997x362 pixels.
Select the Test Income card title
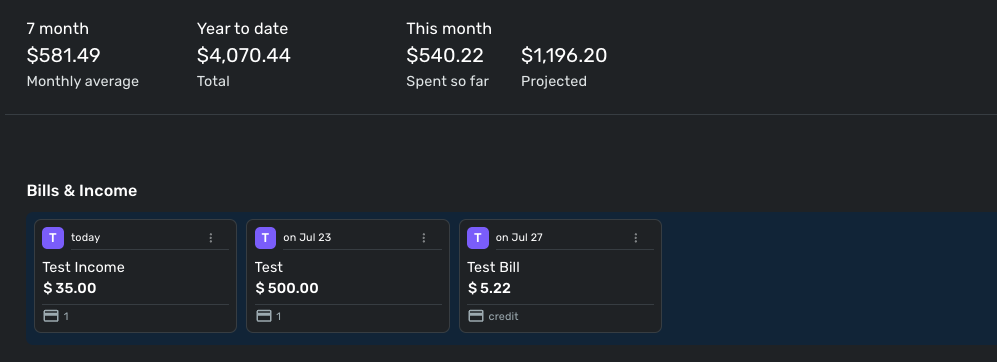(83, 267)
